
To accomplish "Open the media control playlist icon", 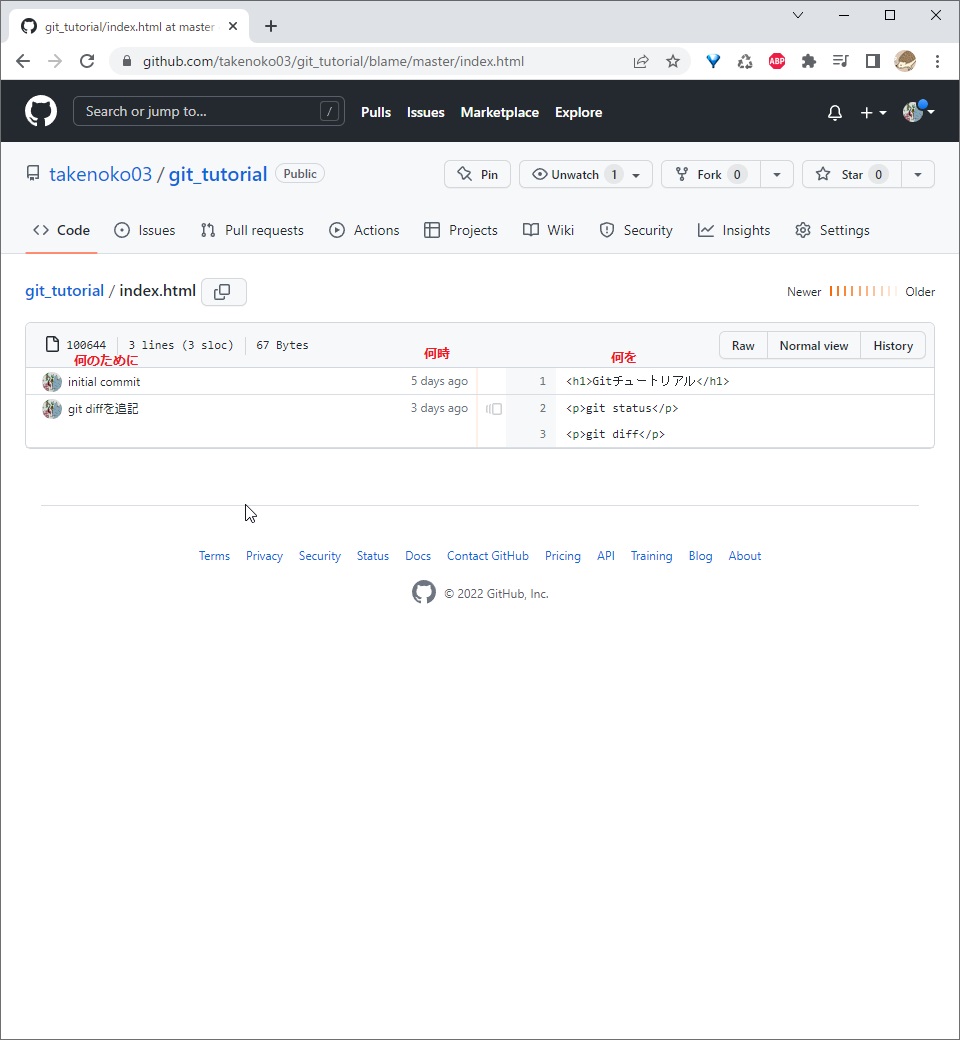I will click(841, 62).
